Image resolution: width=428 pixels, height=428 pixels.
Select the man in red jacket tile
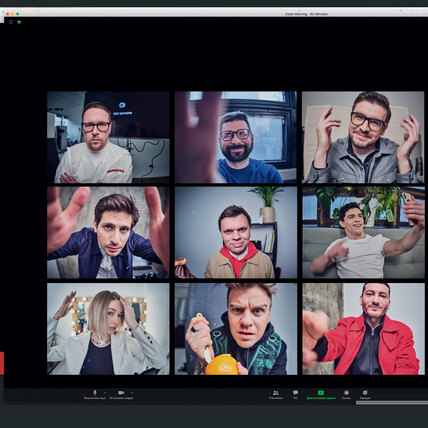pyautogui.click(x=363, y=329)
